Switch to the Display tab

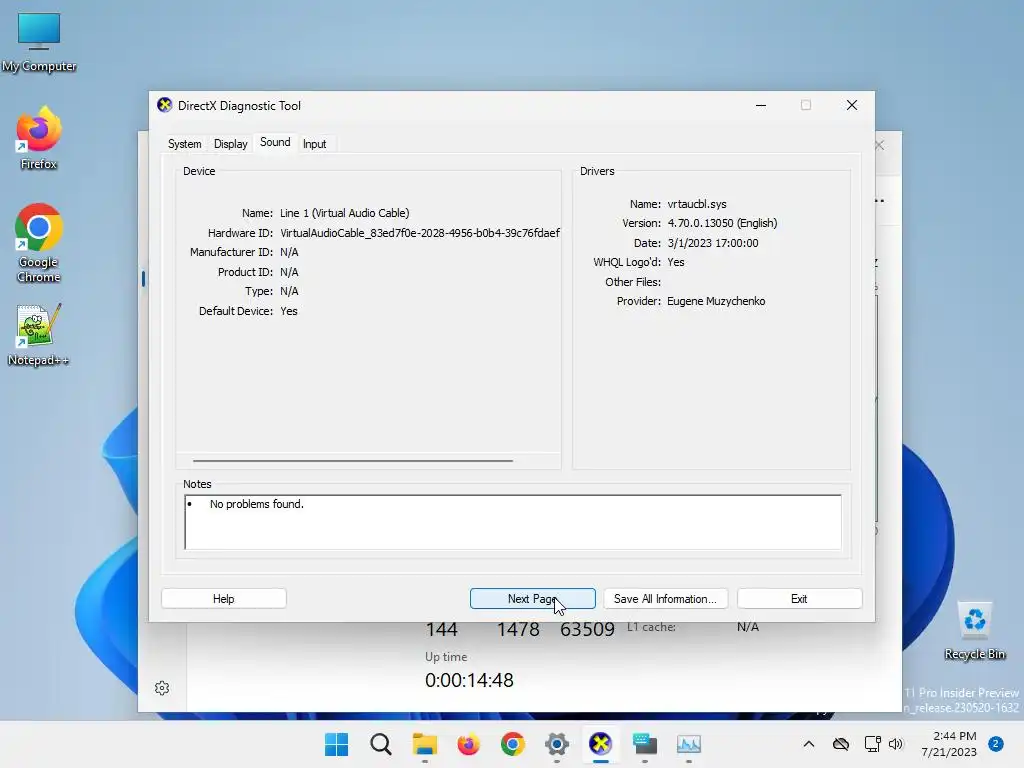pos(231,144)
